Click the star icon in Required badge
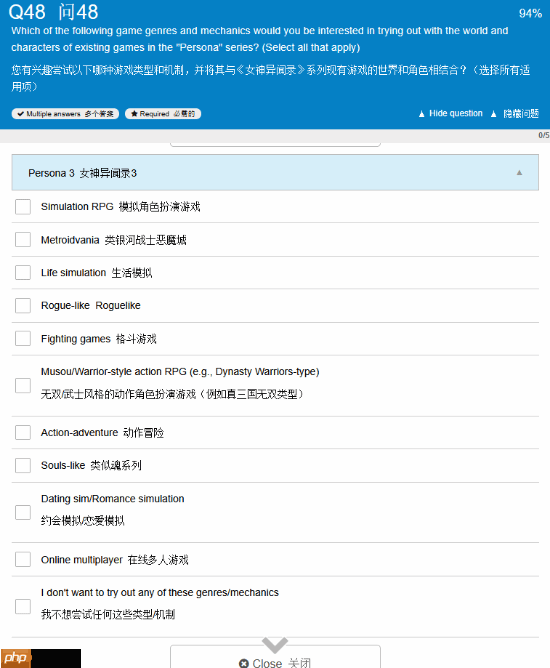Image resolution: width=550 pixels, height=668 pixels. [134, 114]
